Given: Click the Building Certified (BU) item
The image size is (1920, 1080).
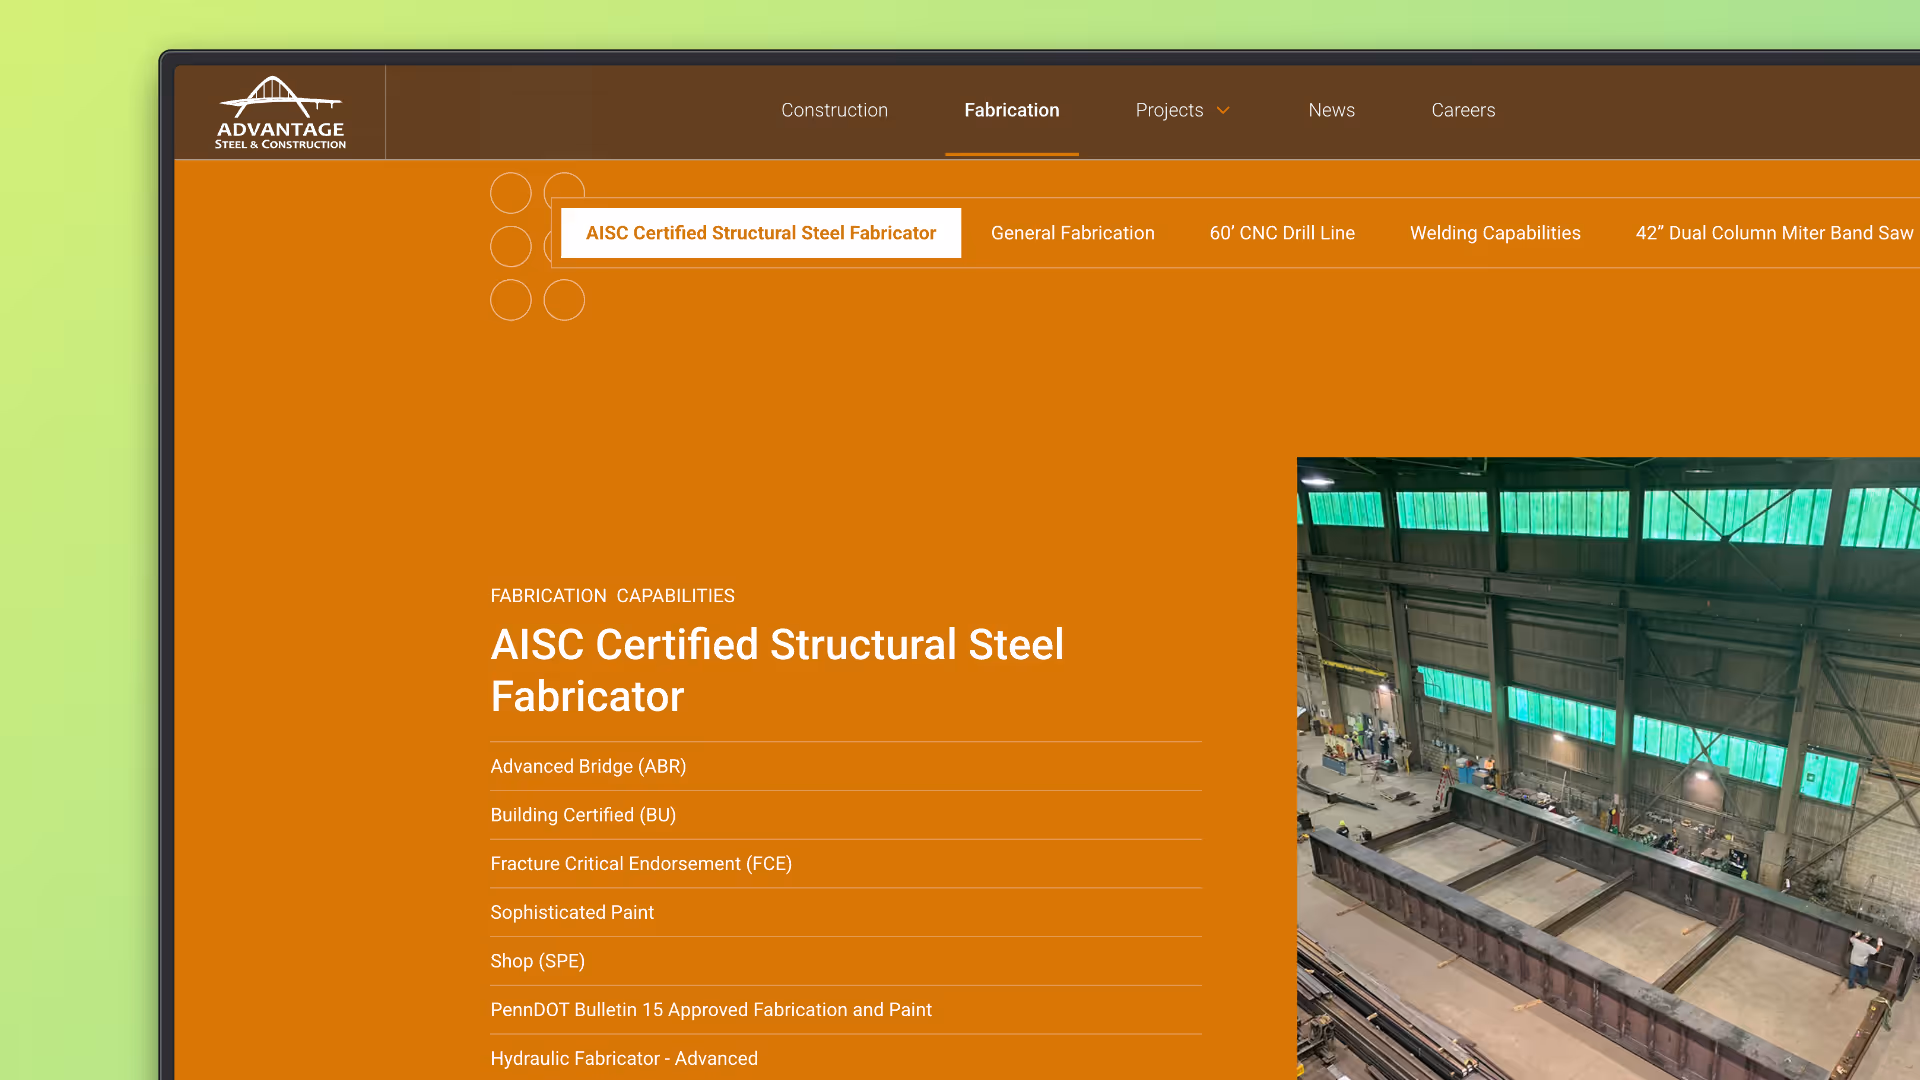Looking at the screenshot, I should coord(583,815).
